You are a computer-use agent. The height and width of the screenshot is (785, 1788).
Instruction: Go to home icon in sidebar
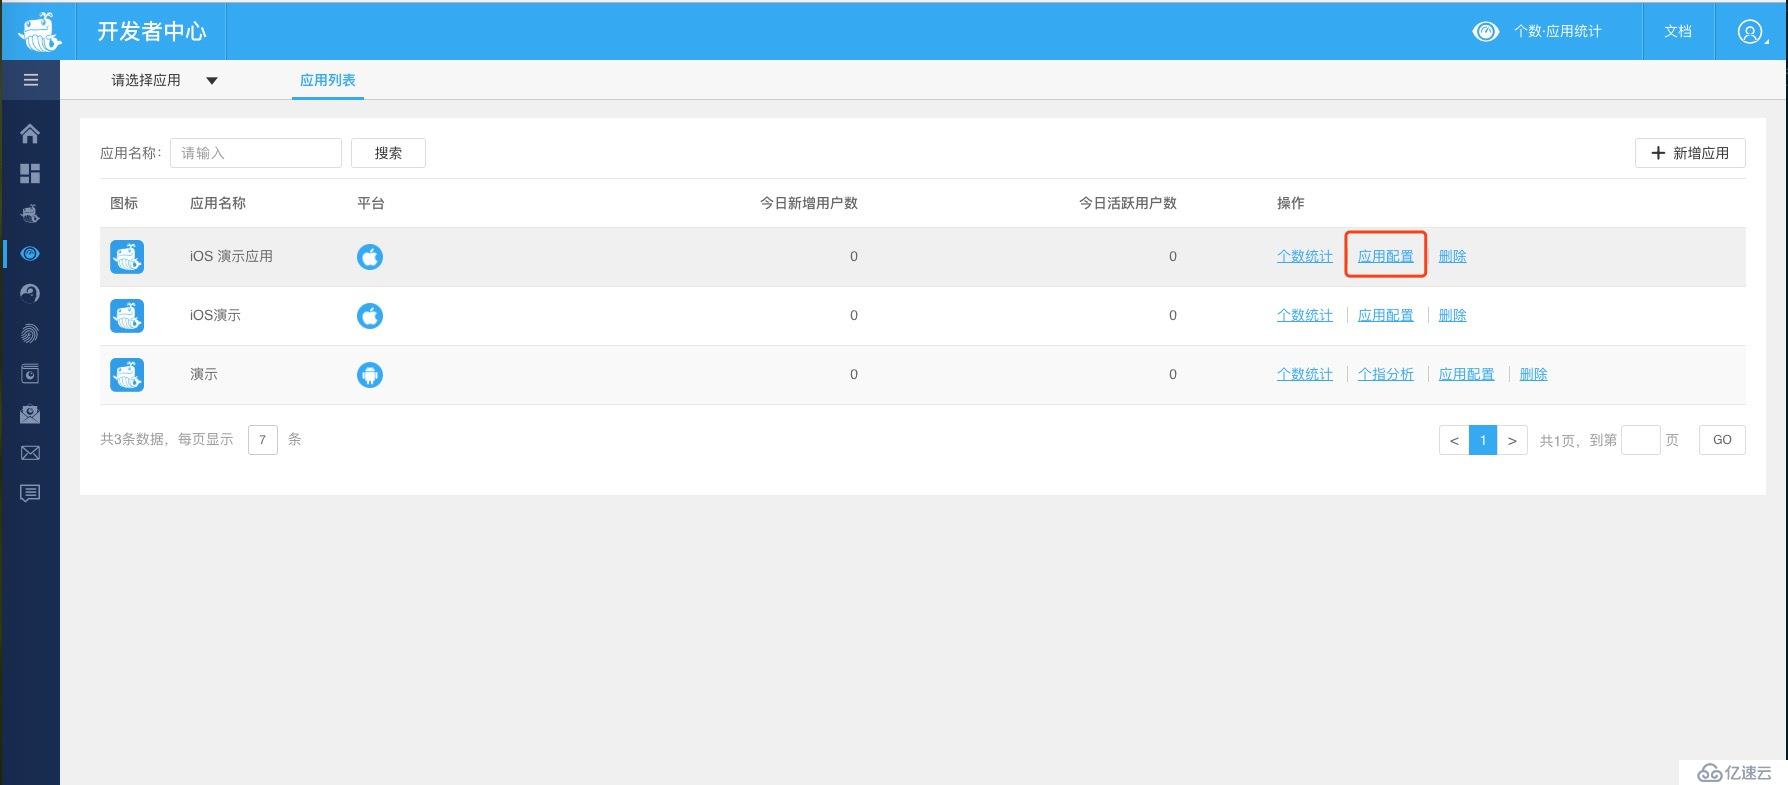coord(30,133)
